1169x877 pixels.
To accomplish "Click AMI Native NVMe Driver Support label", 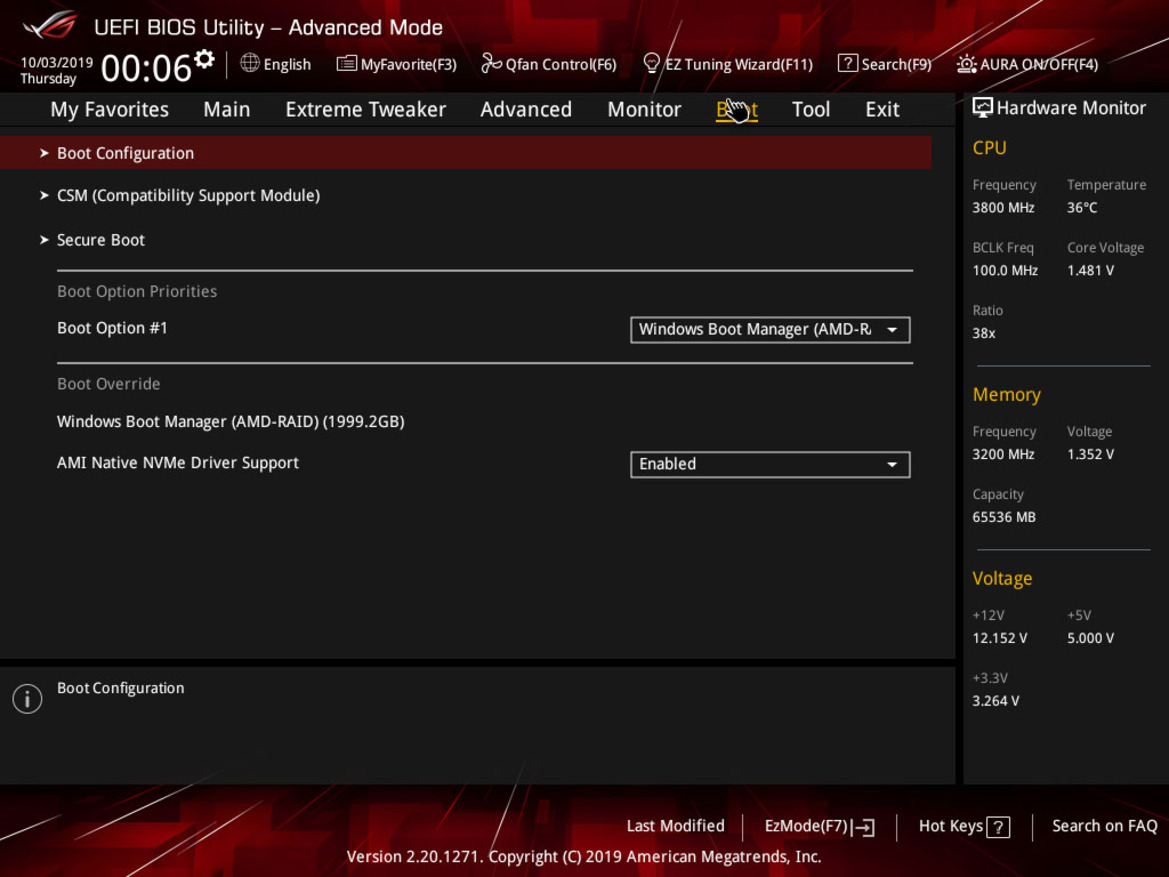I will coord(177,462).
